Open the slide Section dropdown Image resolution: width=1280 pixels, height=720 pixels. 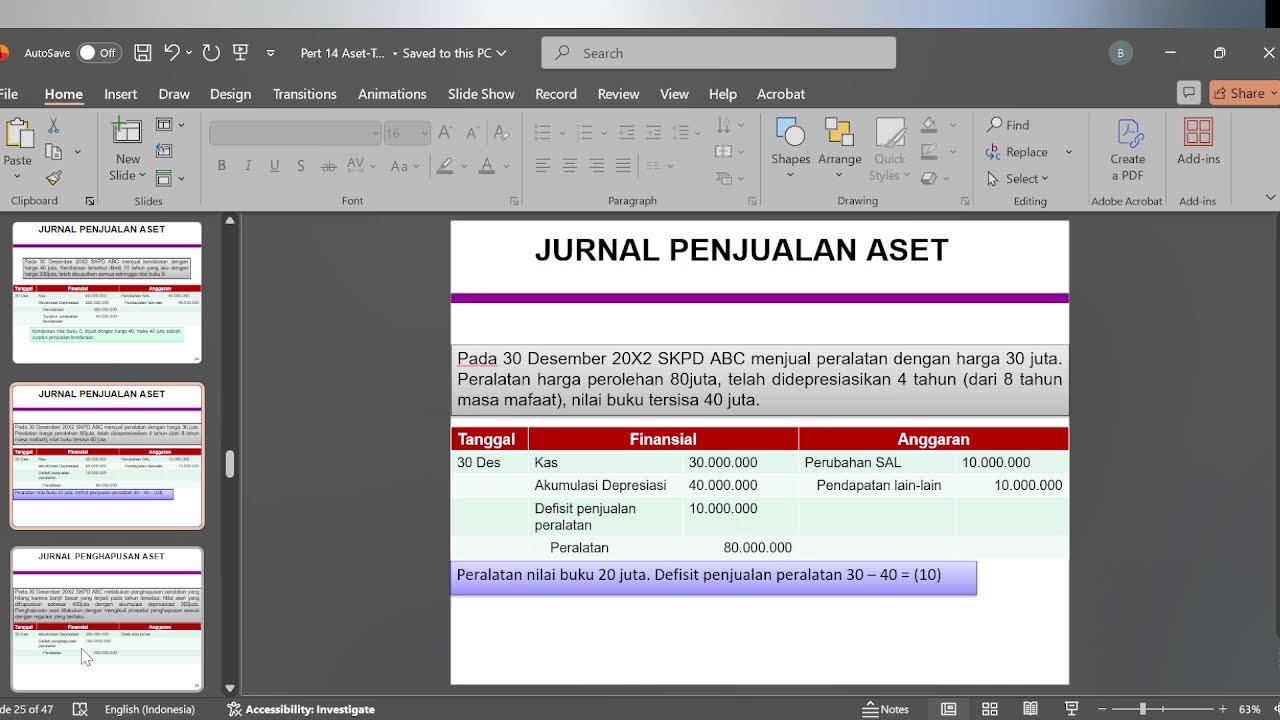click(x=171, y=178)
